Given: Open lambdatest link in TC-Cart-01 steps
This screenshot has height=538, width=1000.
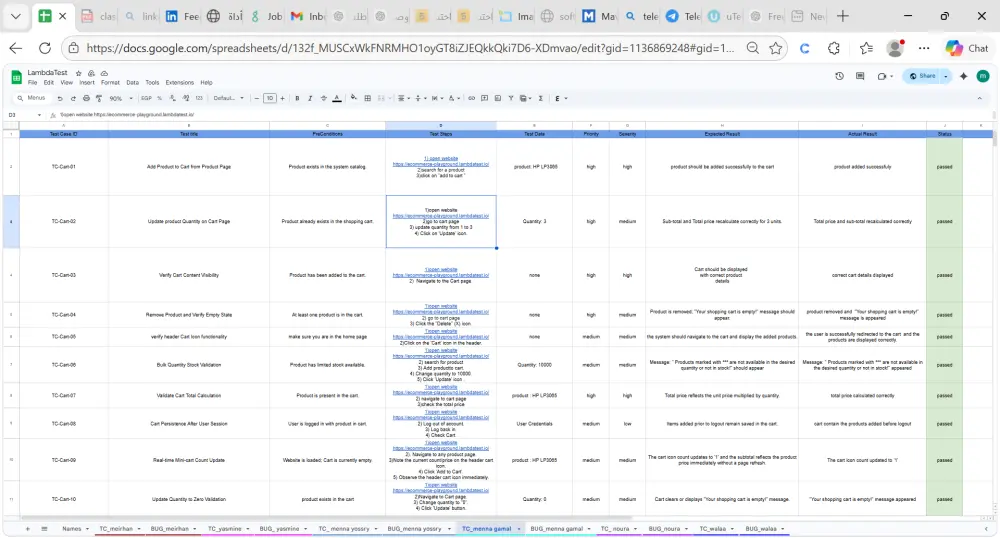Looking at the screenshot, I should pos(441,164).
